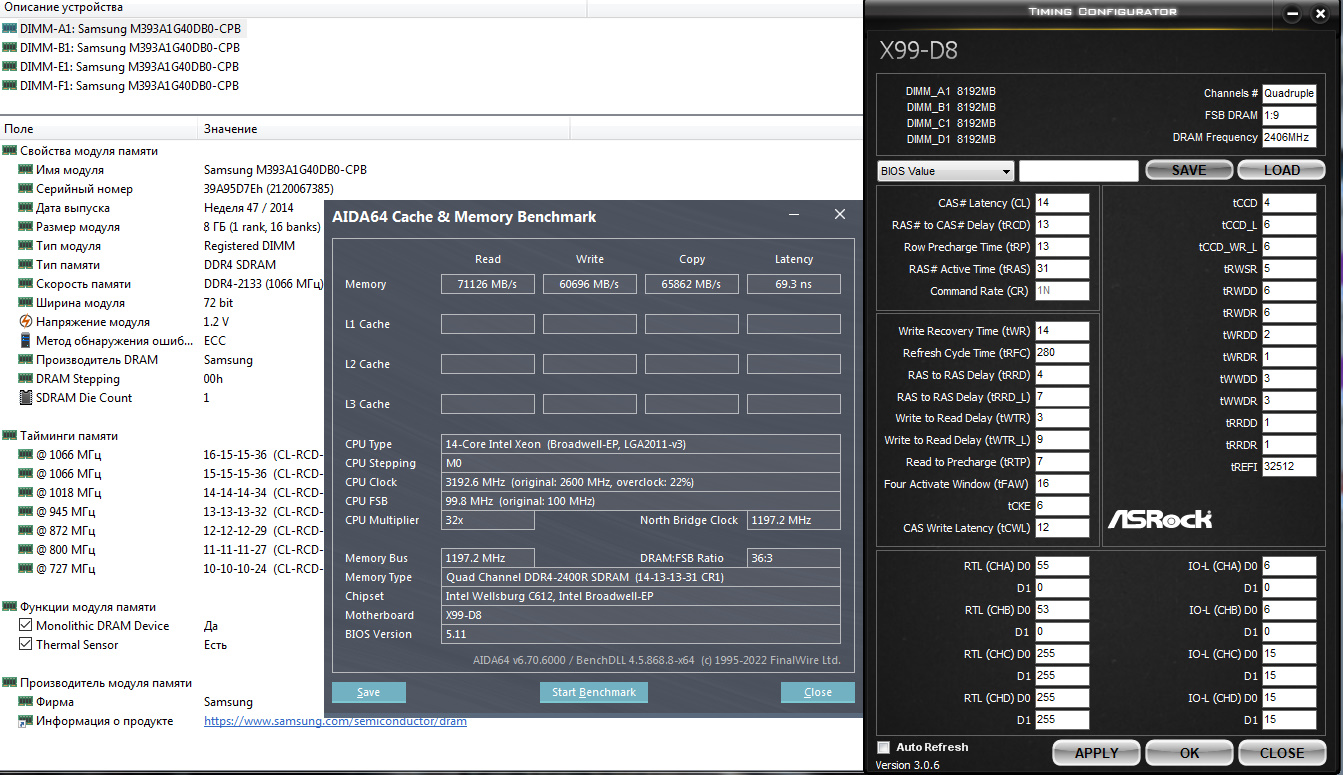The height and width of the screenshot is (775, 1343).
Task: Click the icon beside Ширина модуля
Action: (x=26, y=303)
